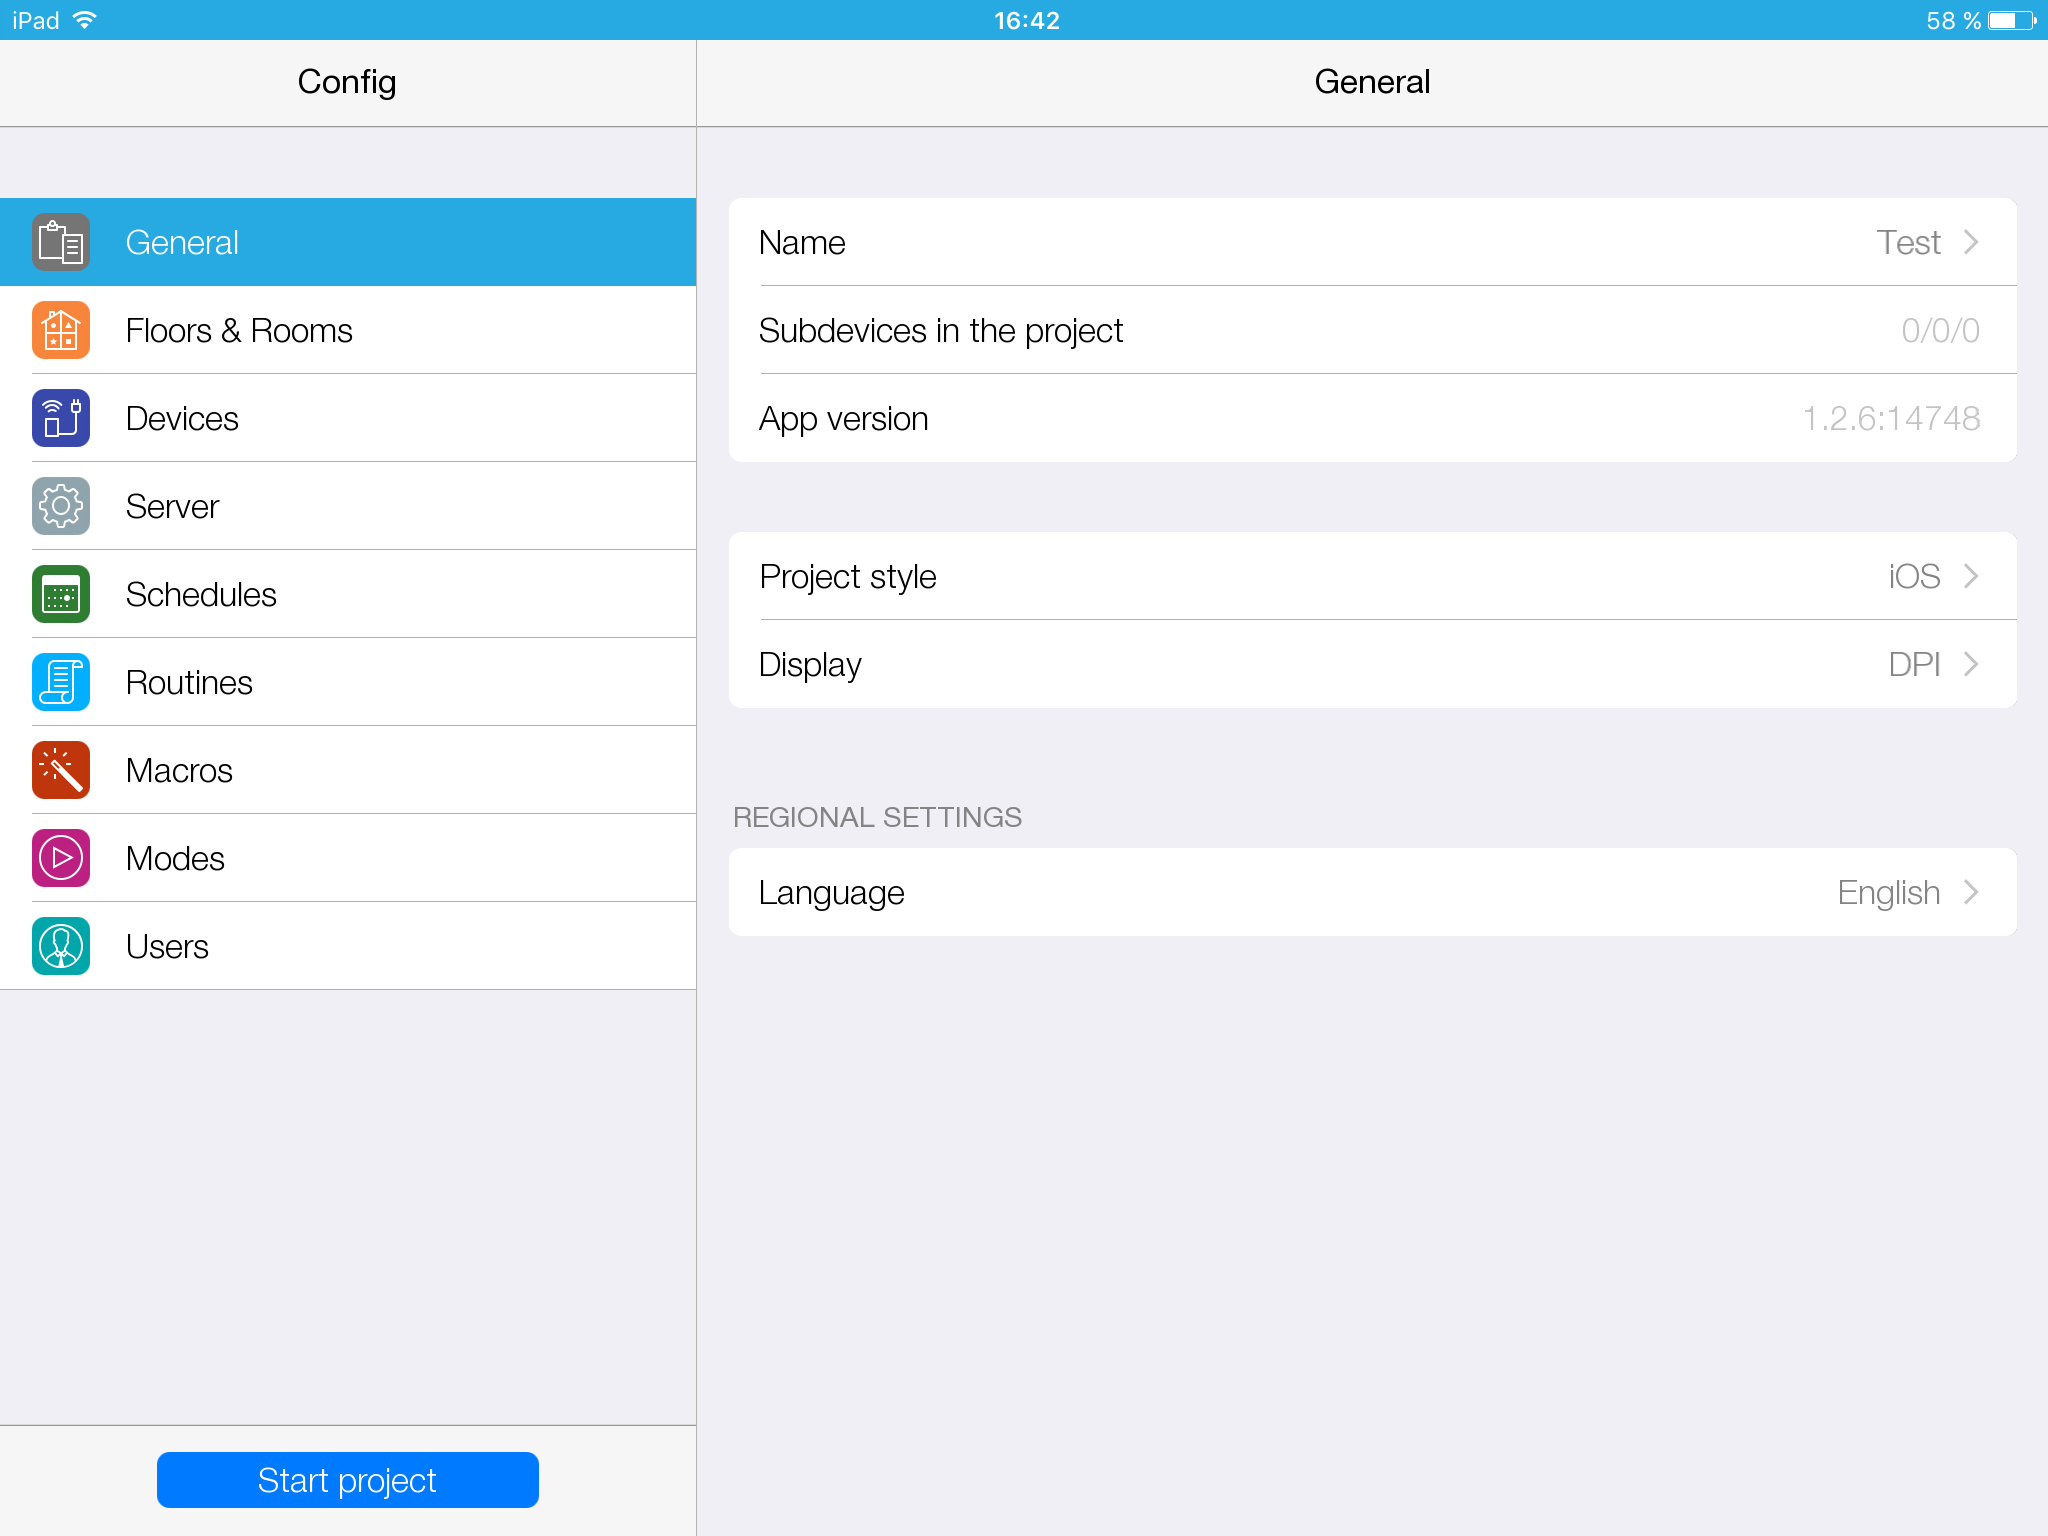Open the Language English chevron

1970,892
